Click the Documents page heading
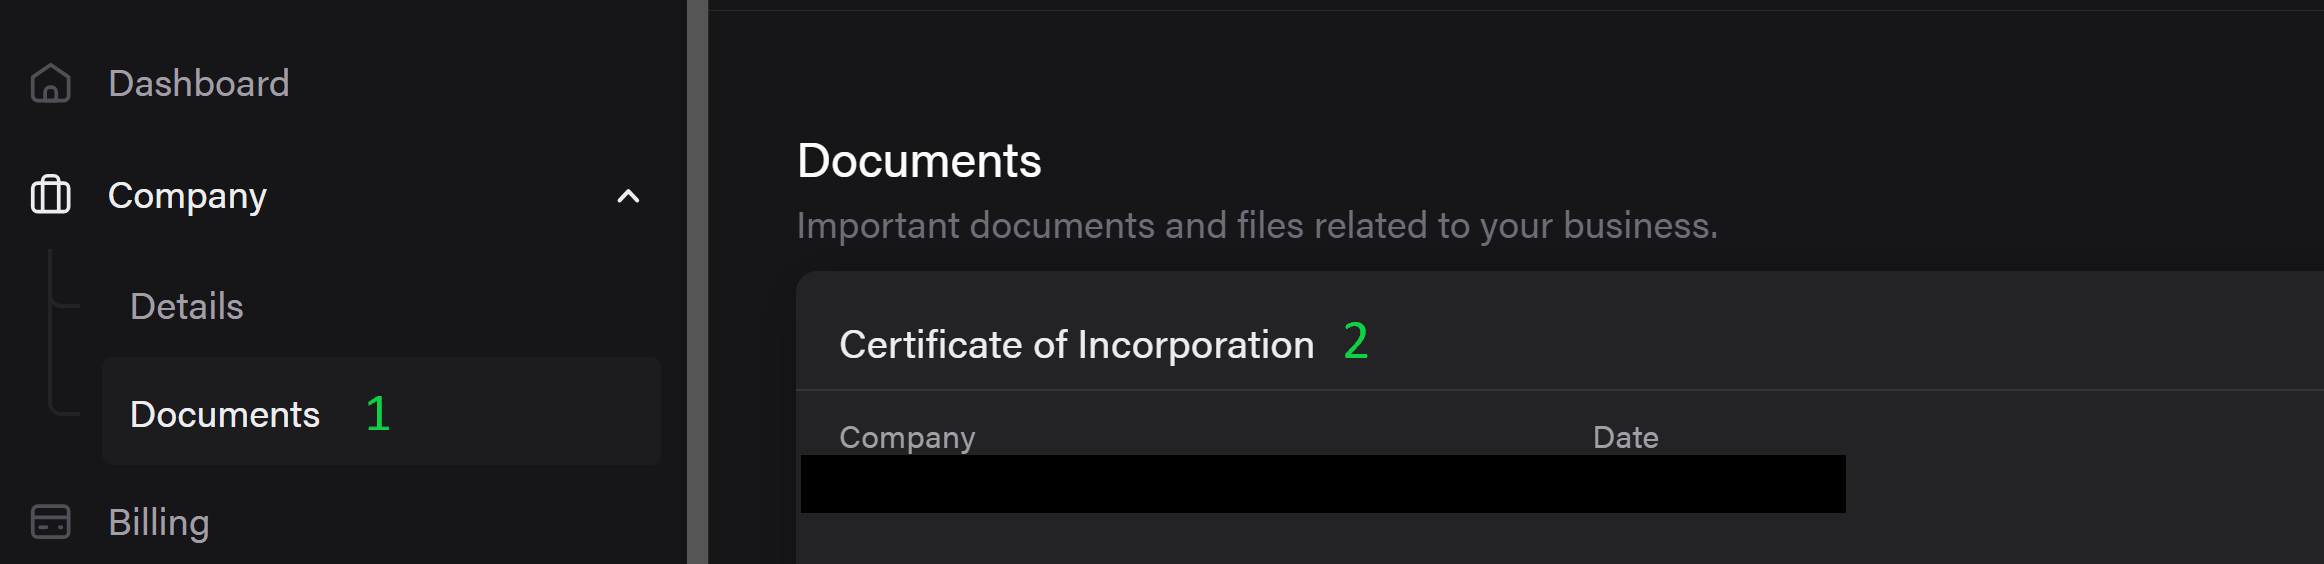This screenshot has width=2324, height=564. 919,160
